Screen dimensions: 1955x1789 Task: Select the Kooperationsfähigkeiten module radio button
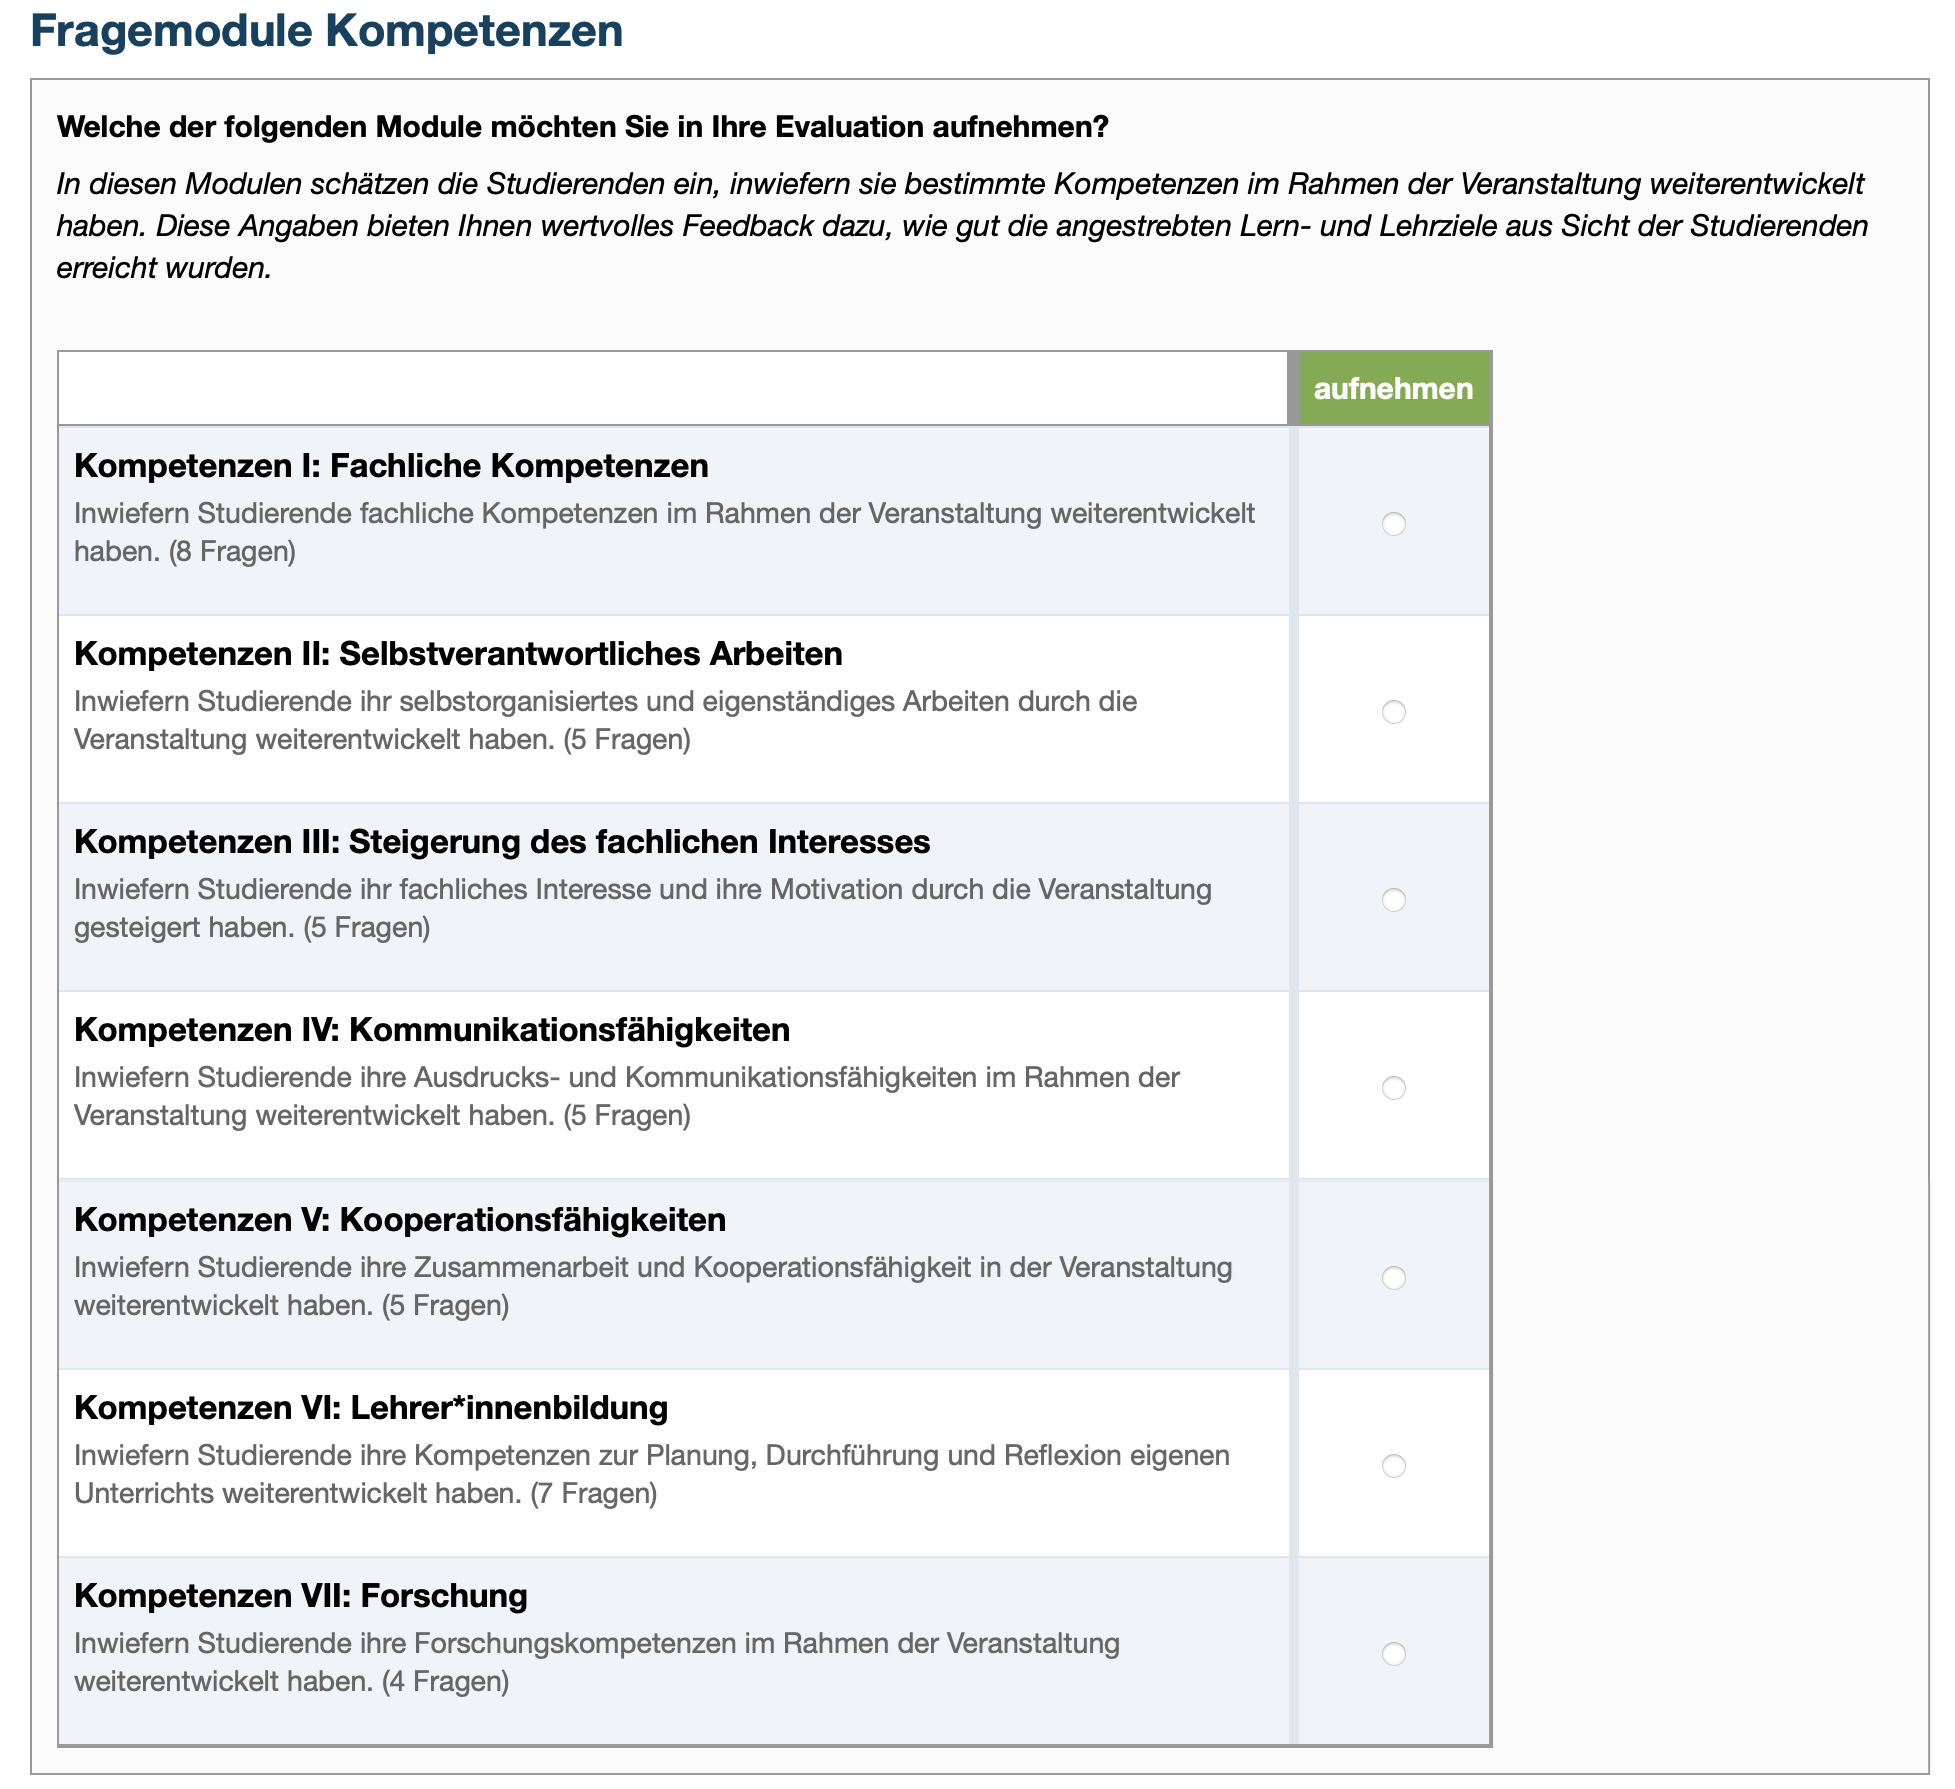(1393, 1278)
